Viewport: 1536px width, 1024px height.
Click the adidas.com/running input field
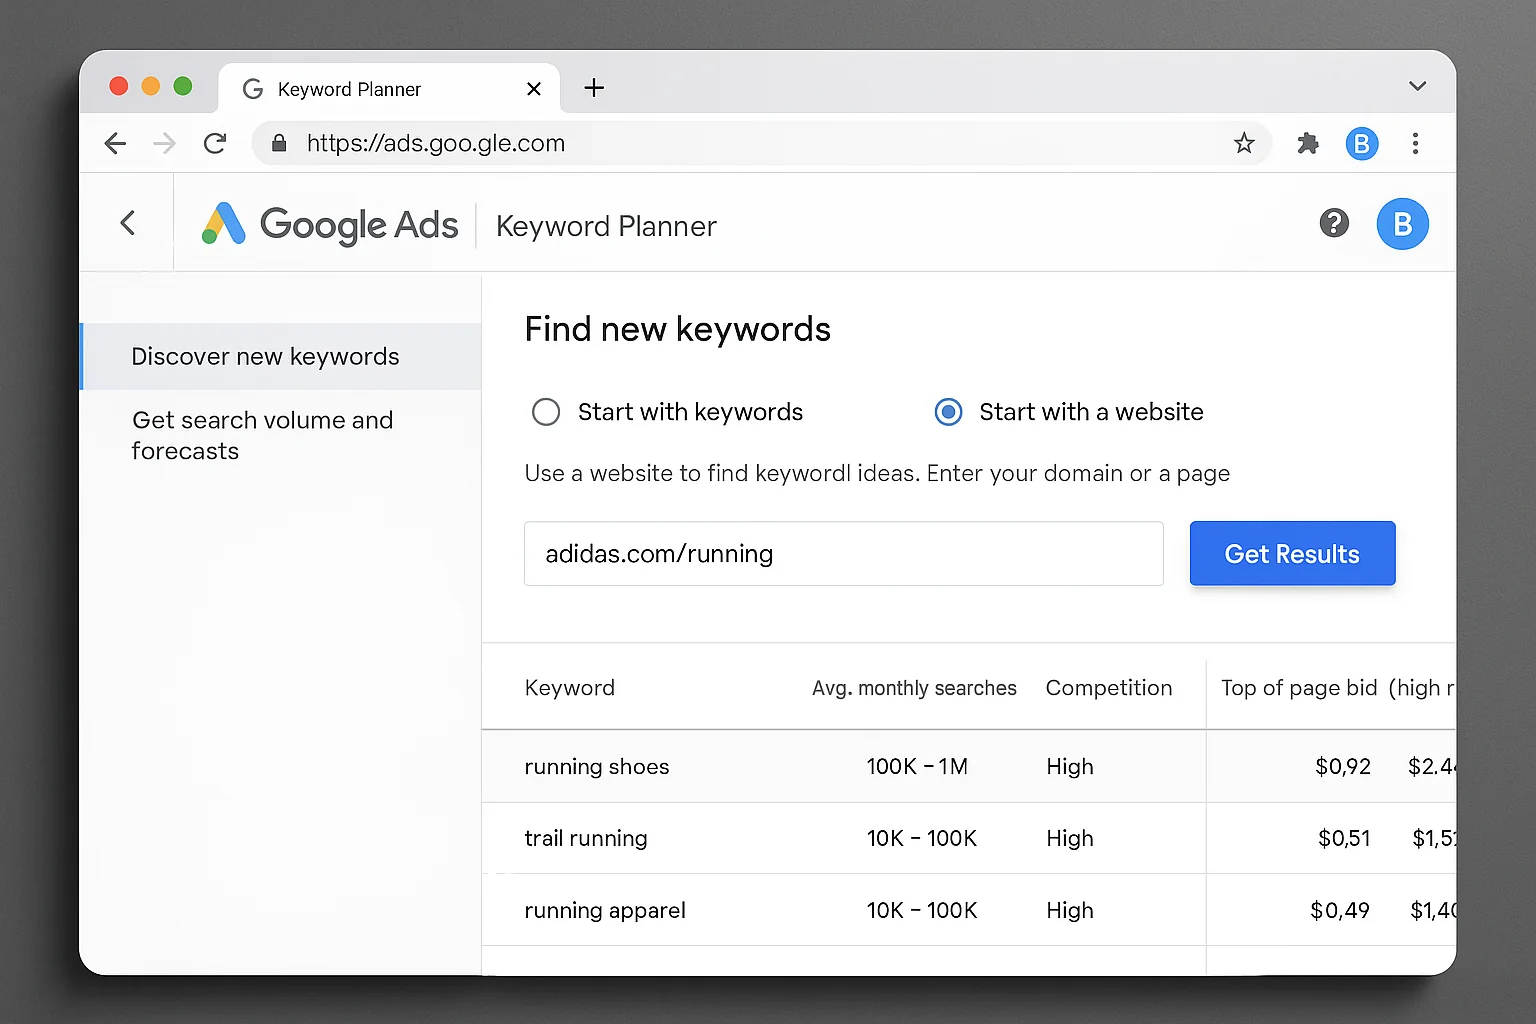(843, 553)
